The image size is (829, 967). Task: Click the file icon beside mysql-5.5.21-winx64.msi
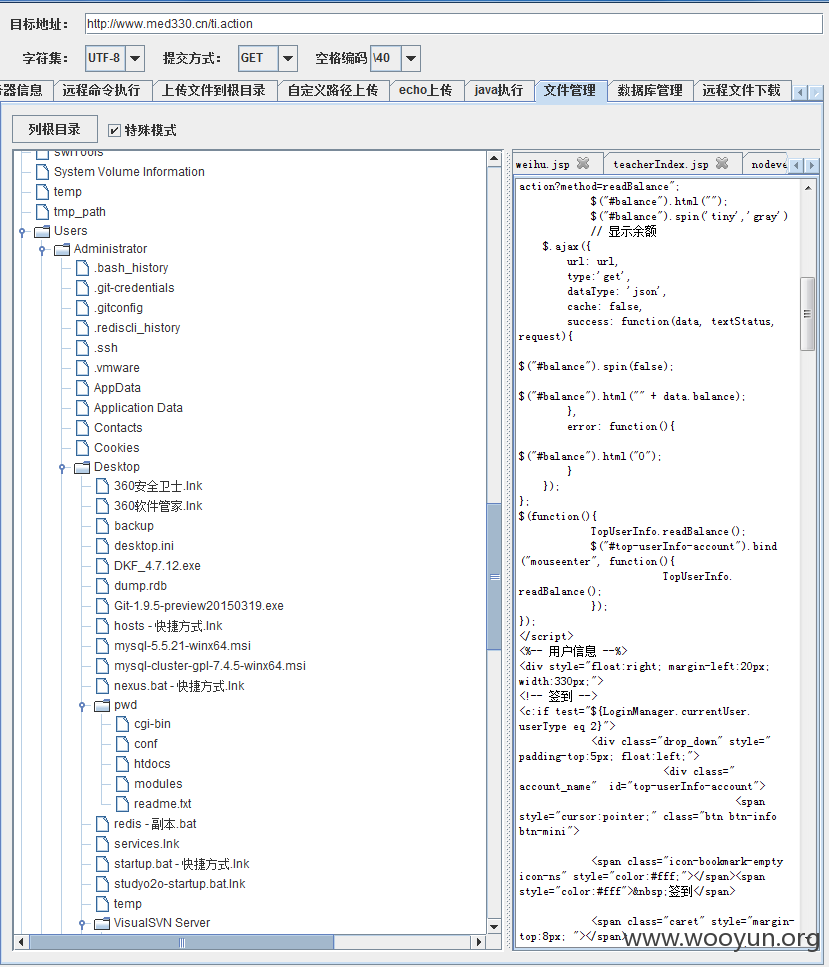(x=102, y=646)
